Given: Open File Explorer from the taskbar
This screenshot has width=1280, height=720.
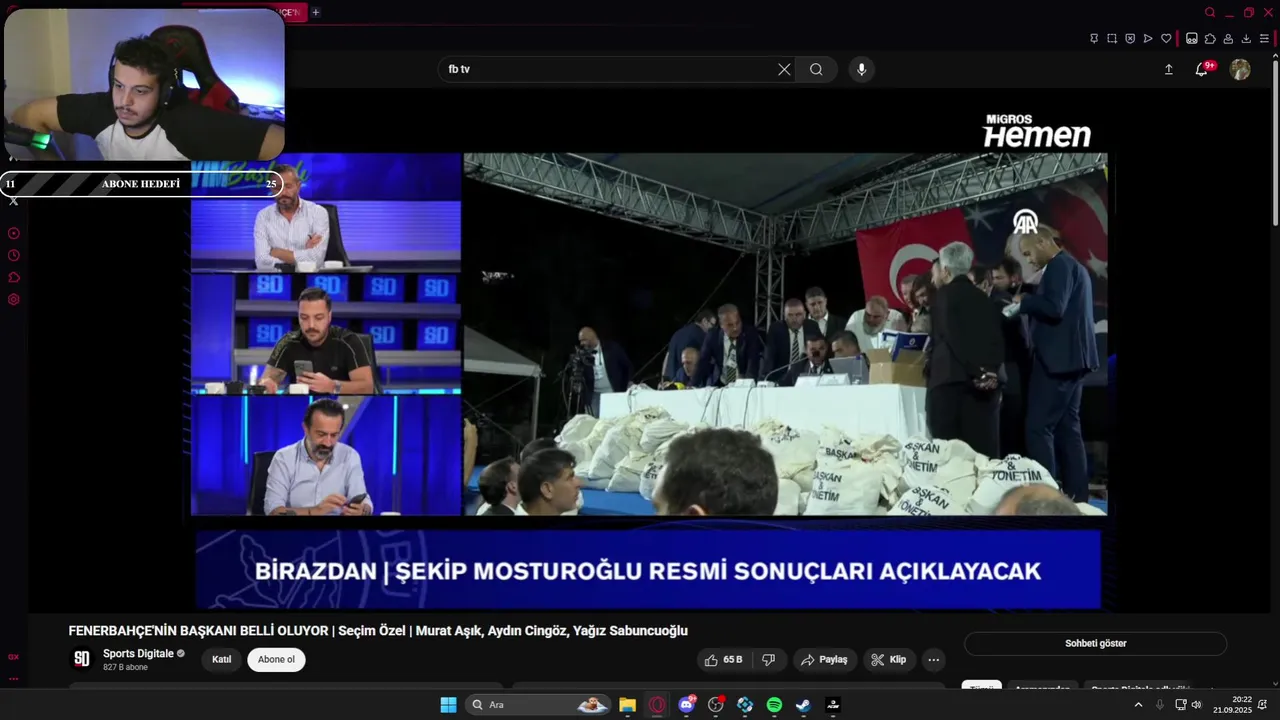Looking at the screenshot, I should coord(627,705).
